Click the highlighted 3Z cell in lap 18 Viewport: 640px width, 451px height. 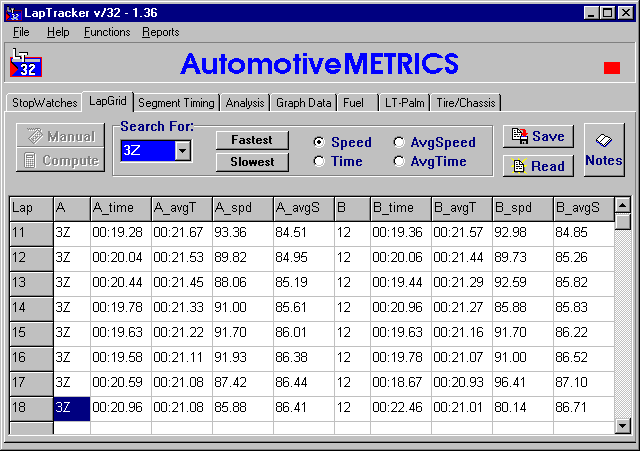pyautogui.click(x=72, y=409)
